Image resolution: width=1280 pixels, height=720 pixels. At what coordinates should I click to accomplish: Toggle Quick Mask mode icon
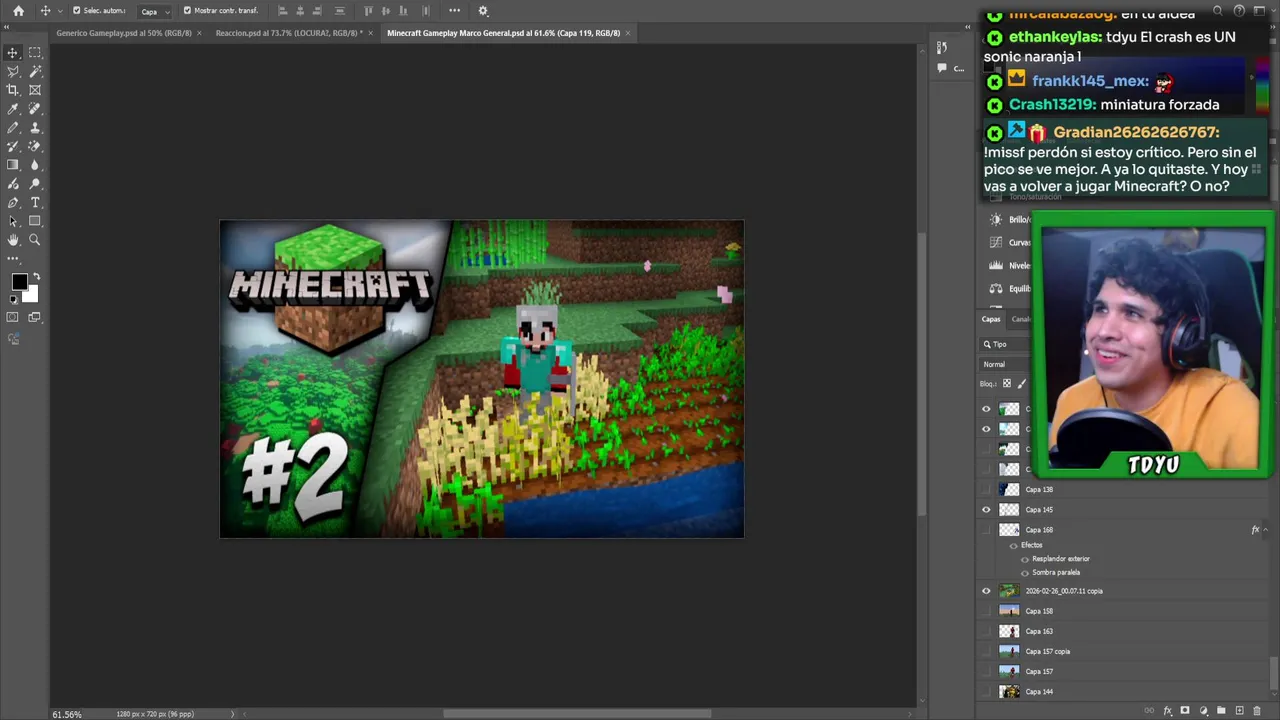coord(13,317)
